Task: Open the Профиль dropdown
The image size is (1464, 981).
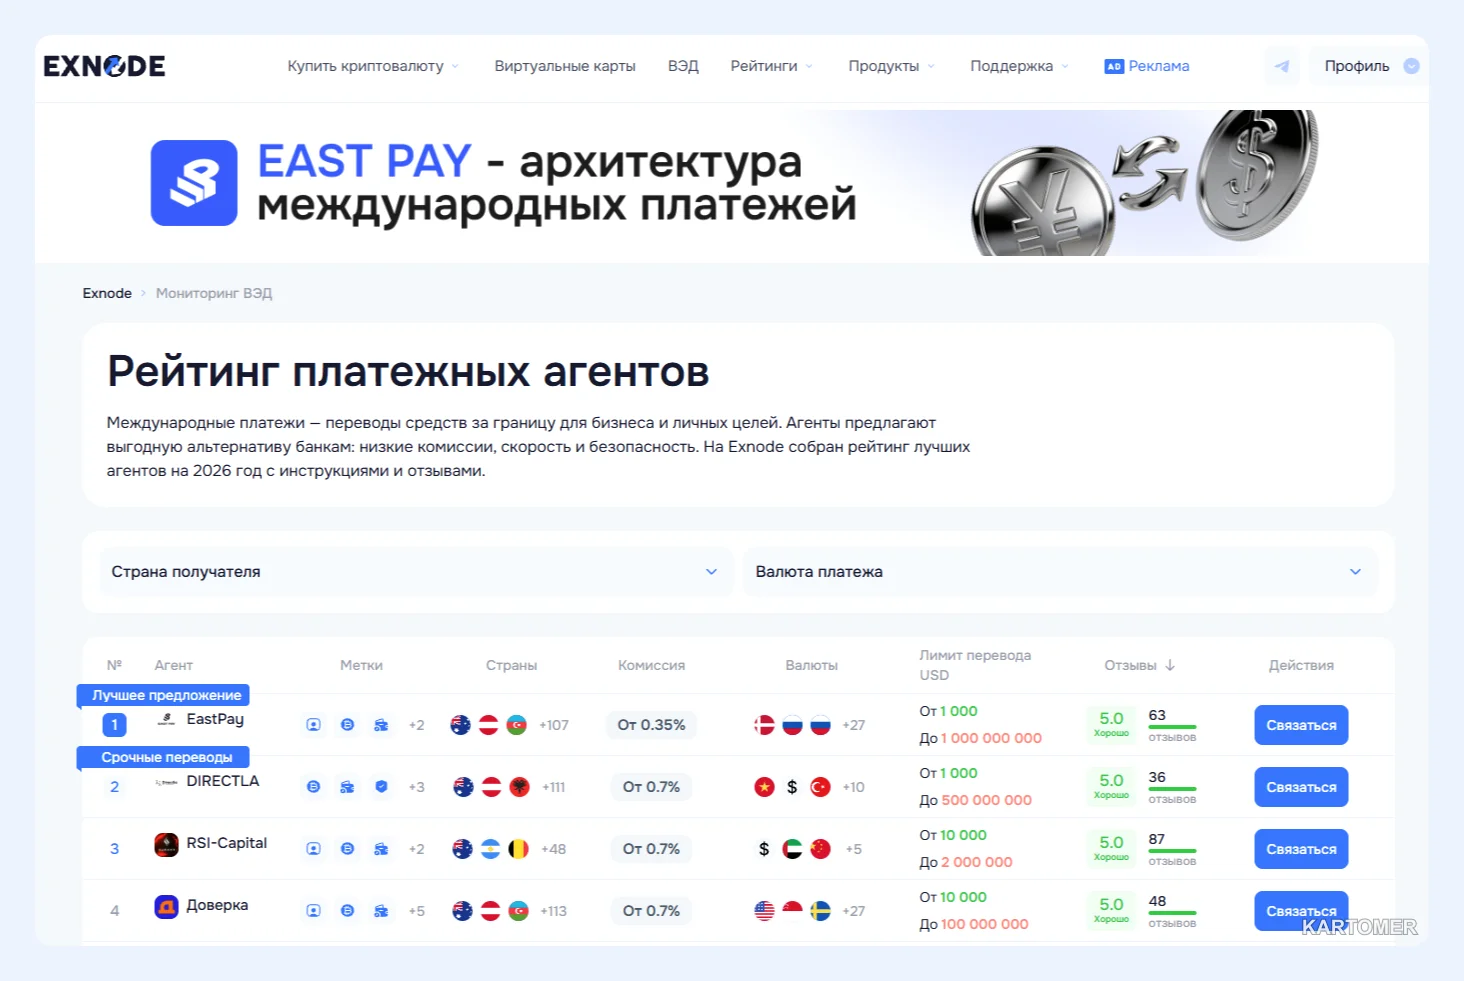Action: click(1370, 66)
